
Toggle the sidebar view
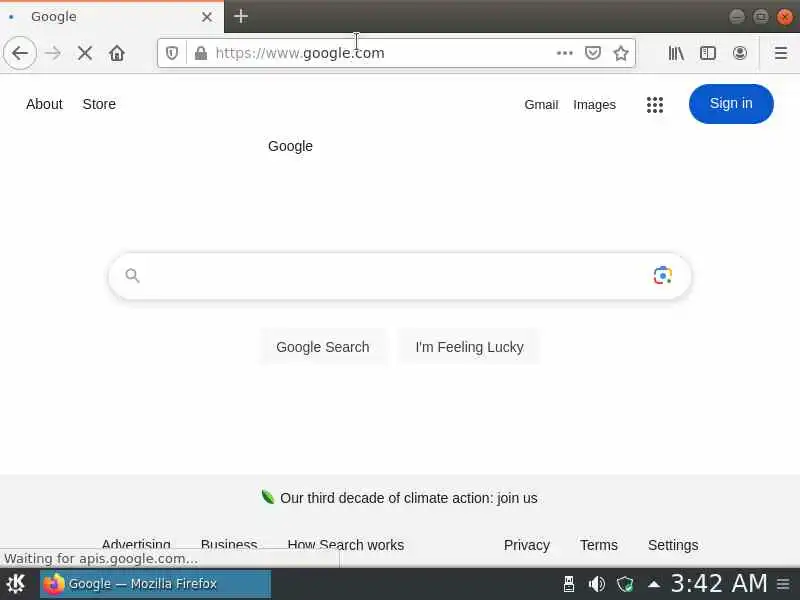point(708,53)
